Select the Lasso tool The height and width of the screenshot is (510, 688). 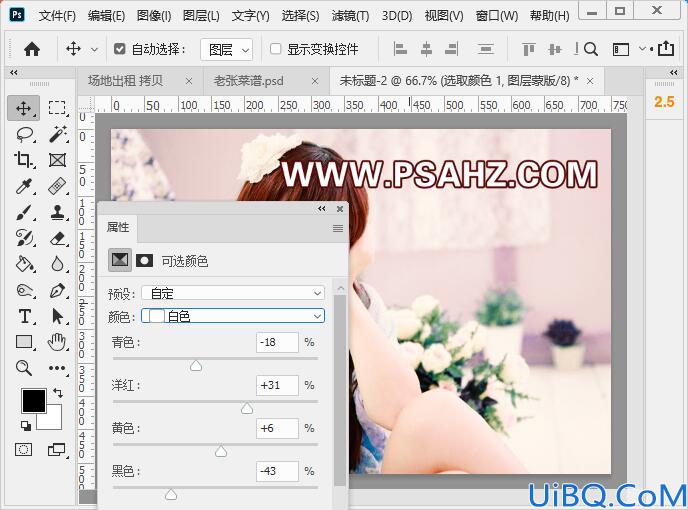click(x=25, y=134)
